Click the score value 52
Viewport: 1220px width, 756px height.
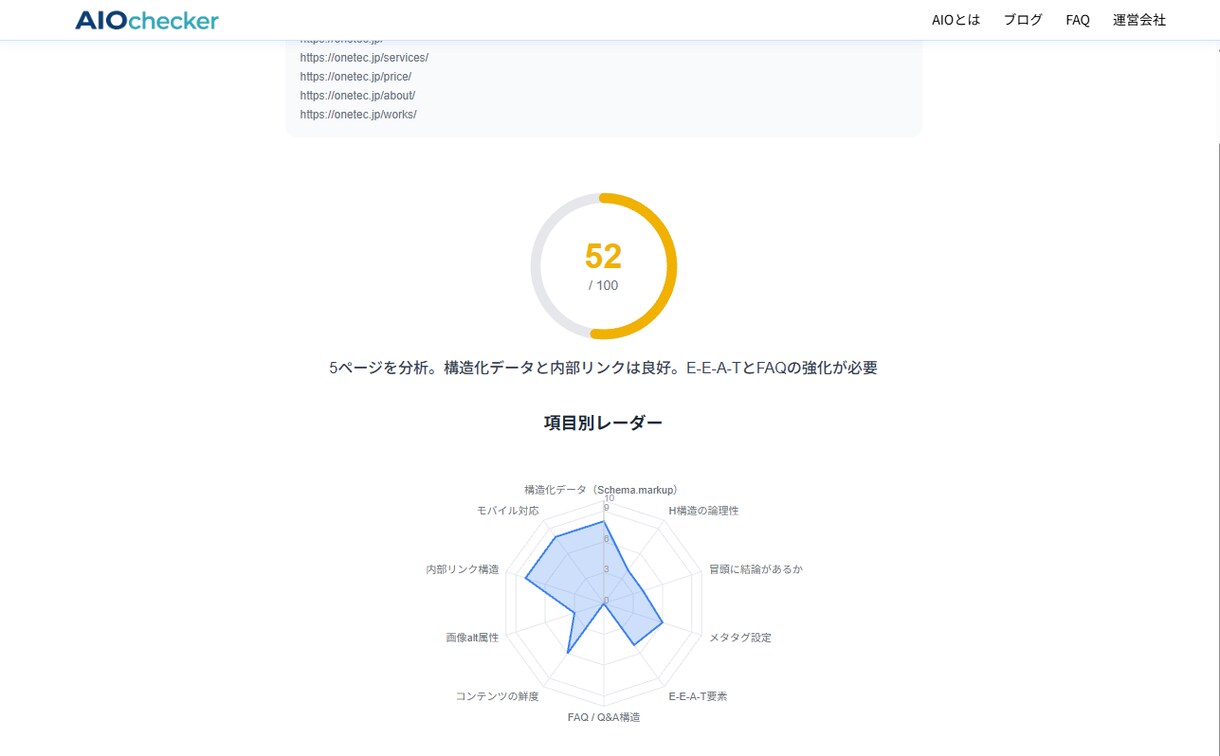(x=603, y=257)
